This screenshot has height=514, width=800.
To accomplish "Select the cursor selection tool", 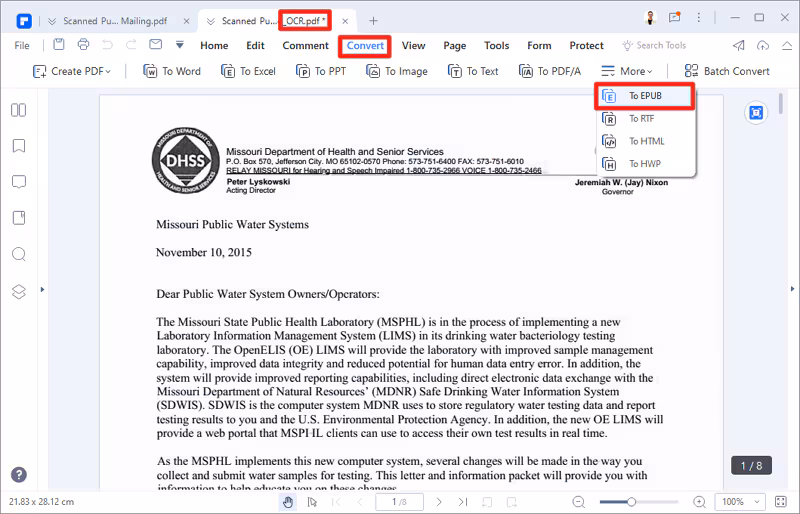I will (x=312, y=502).
